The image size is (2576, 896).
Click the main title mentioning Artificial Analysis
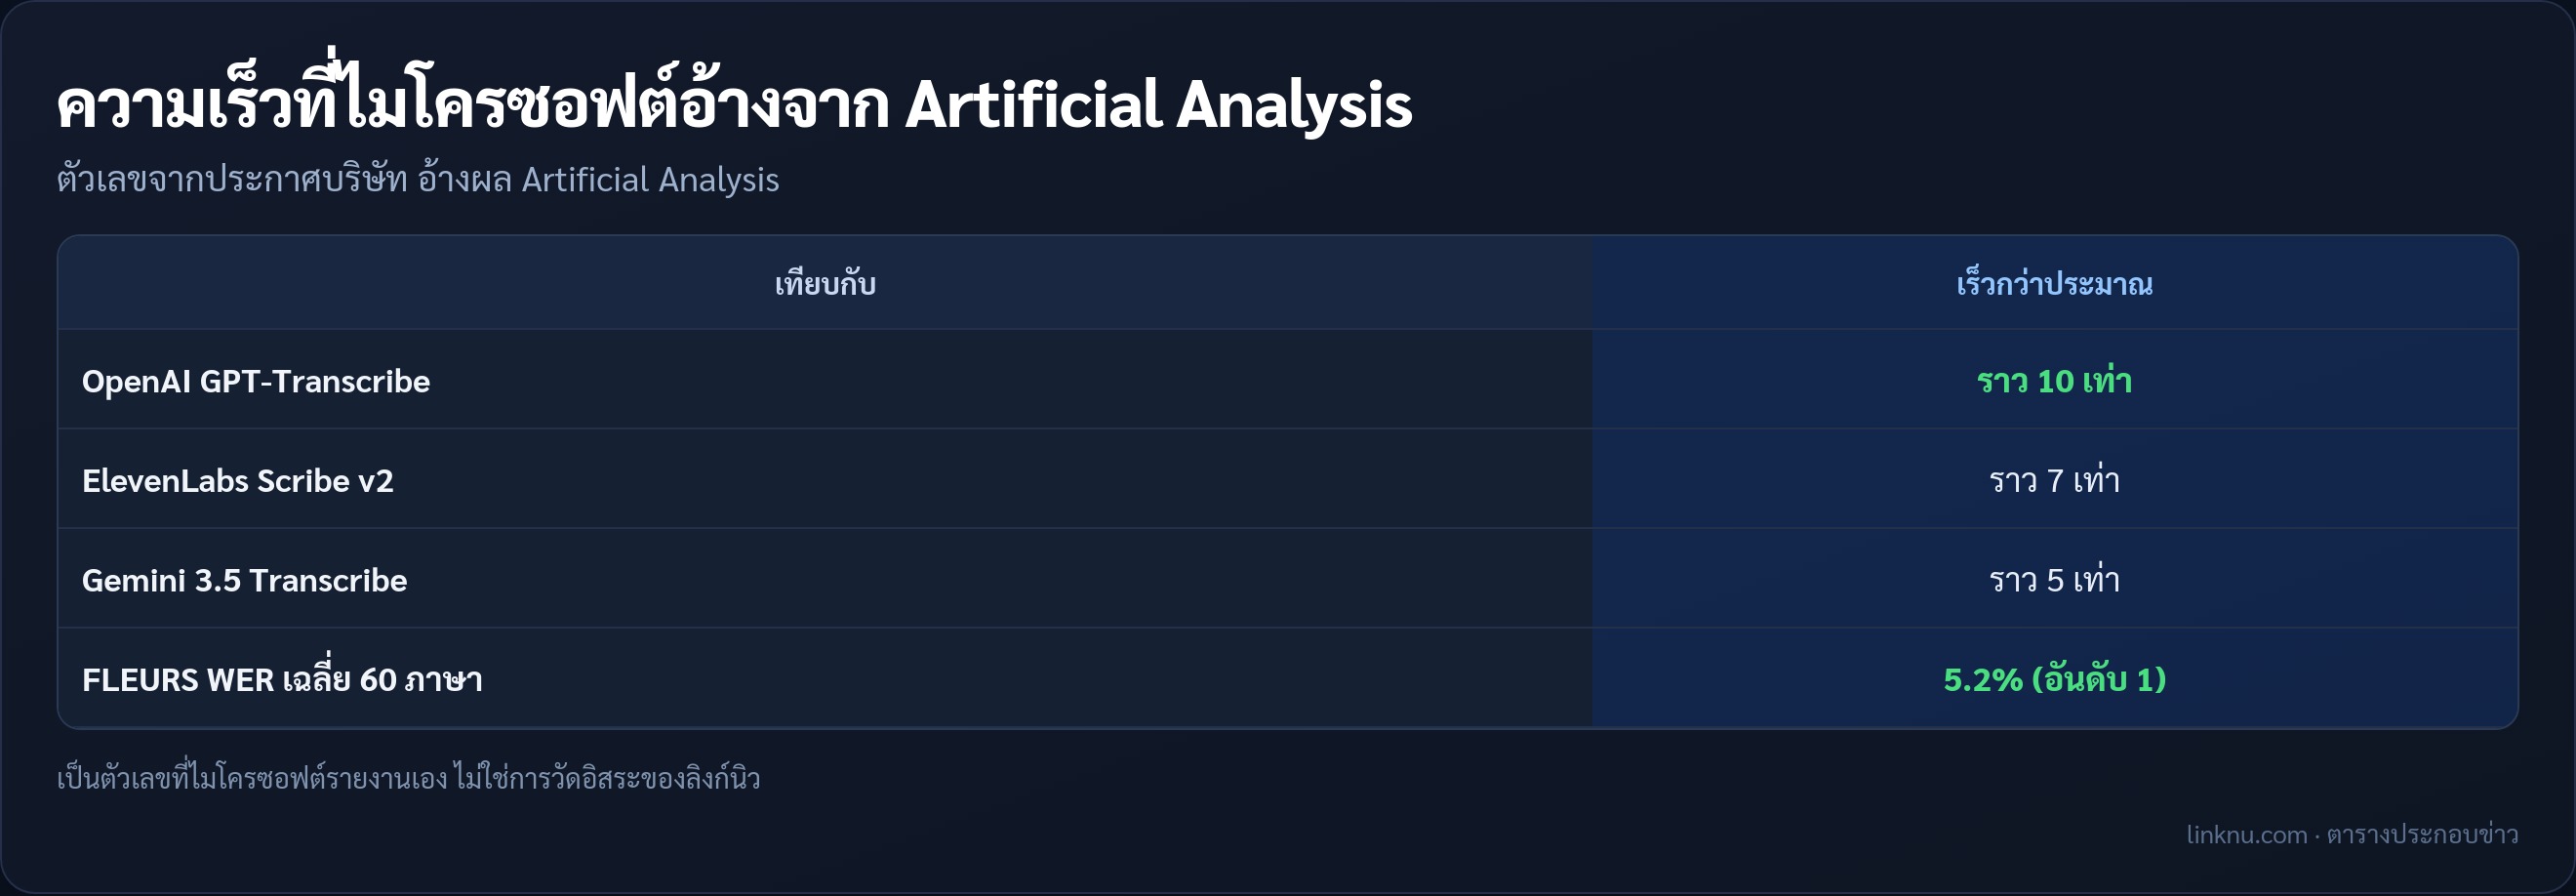tap(735, 103)
